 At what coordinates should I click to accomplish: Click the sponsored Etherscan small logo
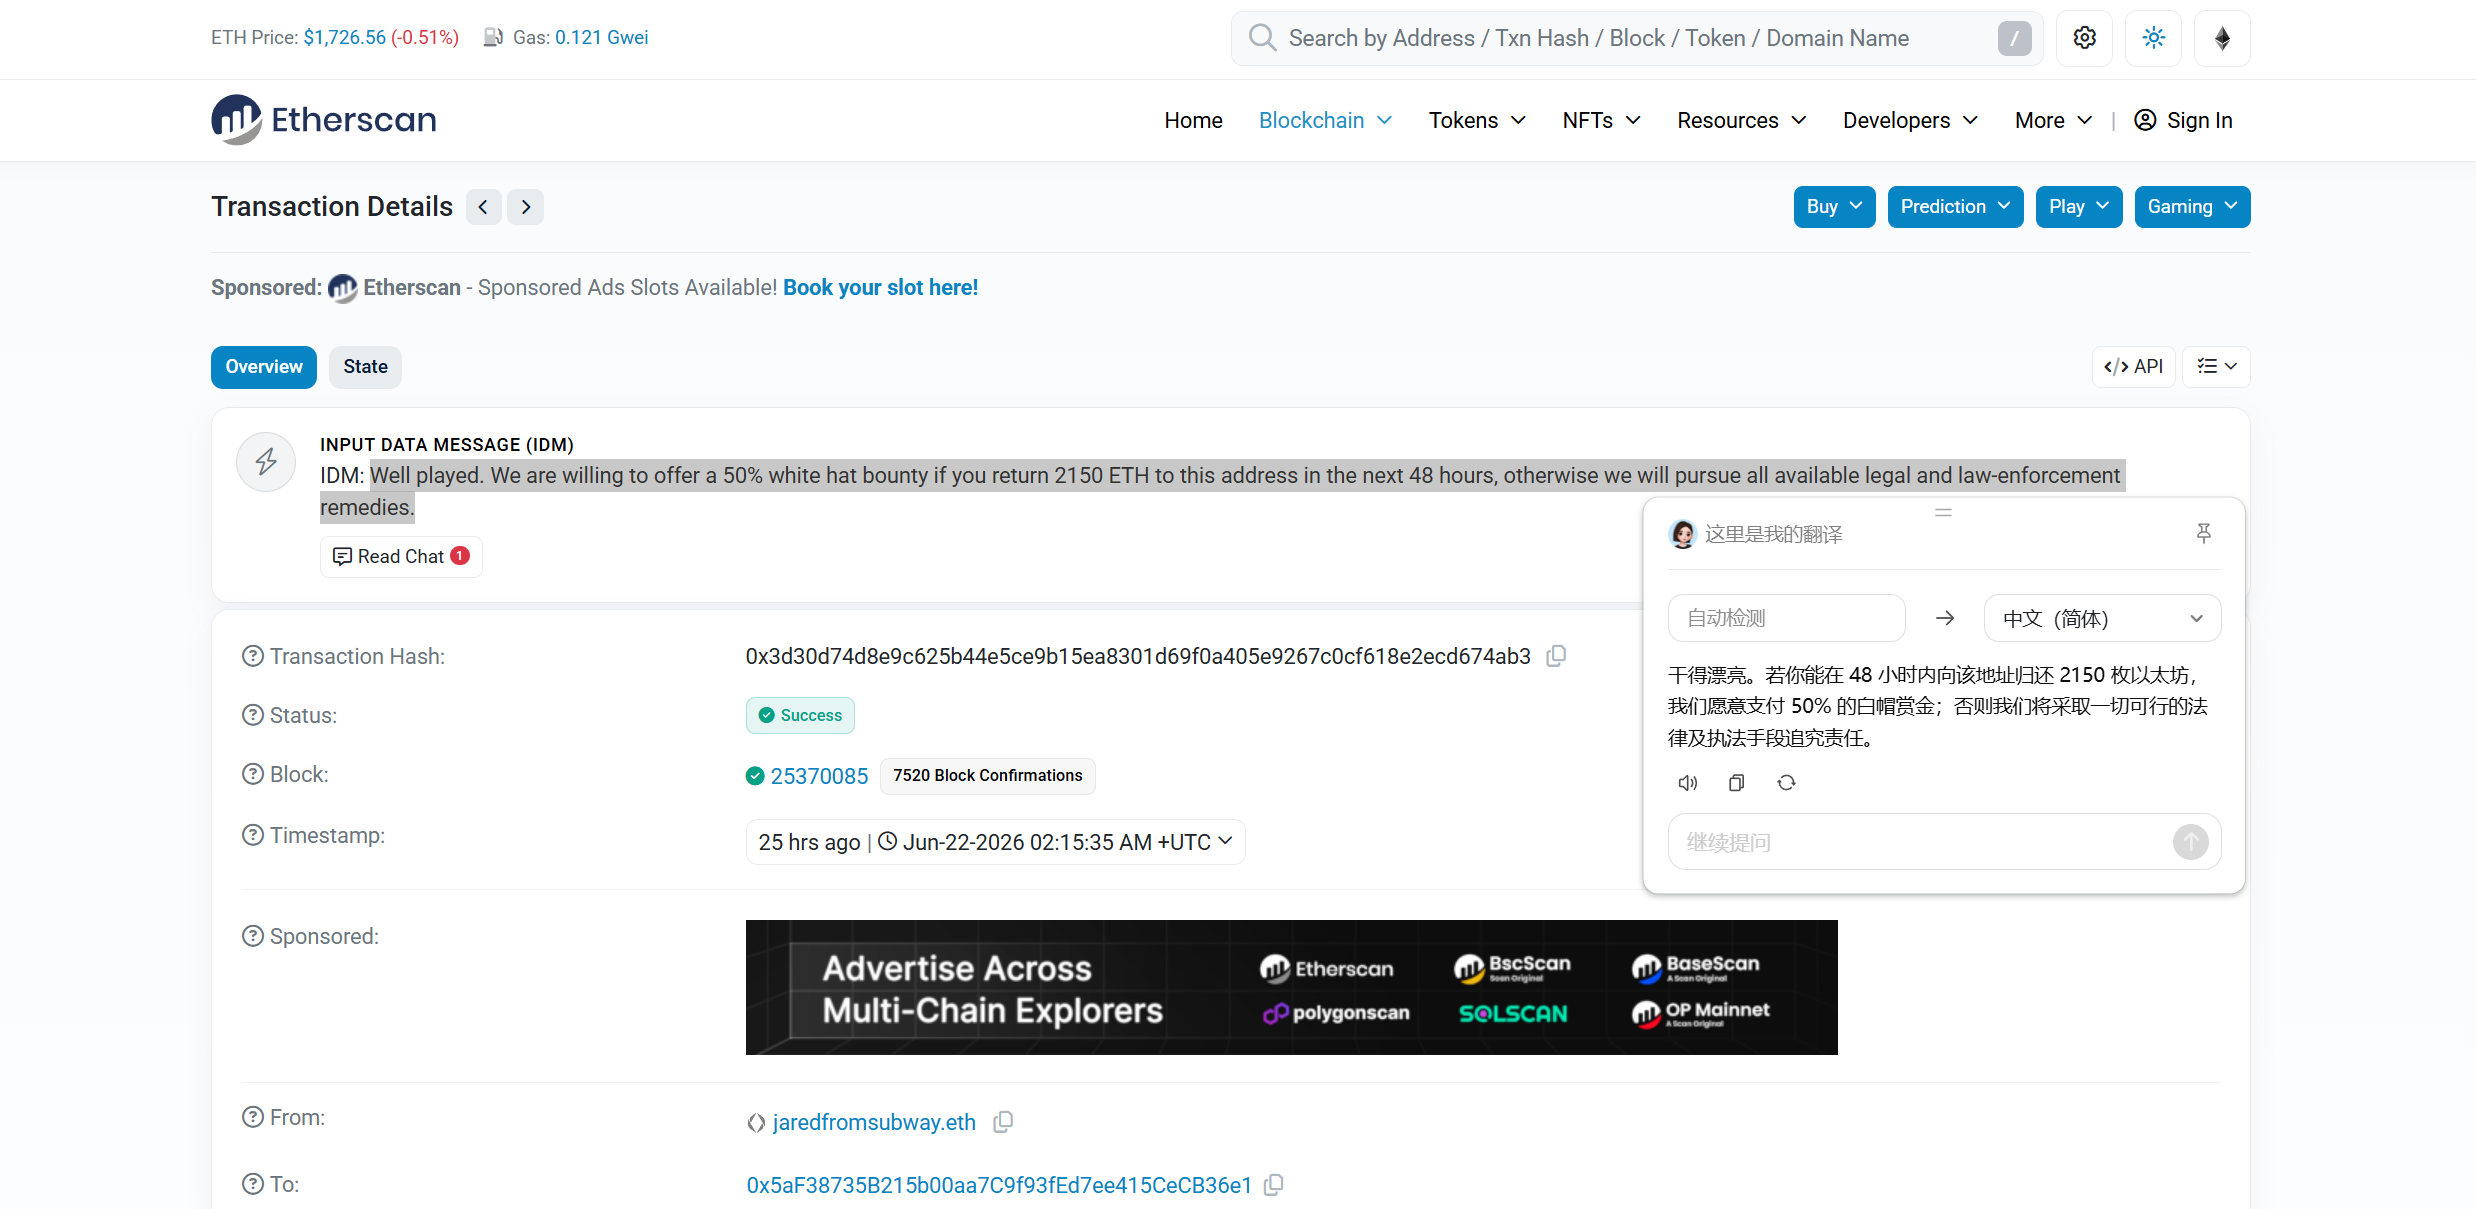[342, 288]
